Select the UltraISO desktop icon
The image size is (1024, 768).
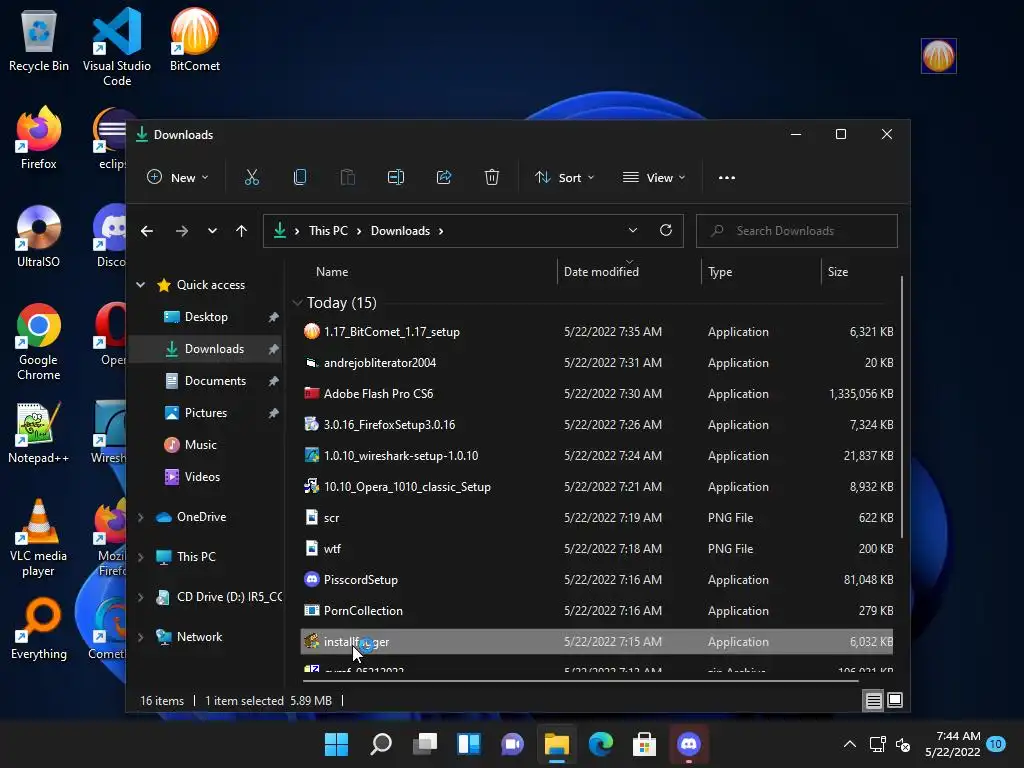coord(39,236)
